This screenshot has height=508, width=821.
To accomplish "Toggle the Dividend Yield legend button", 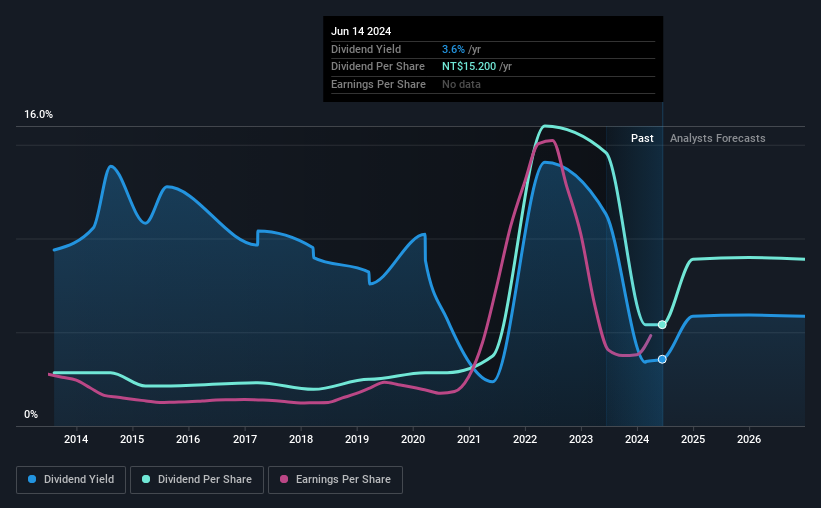I will 71,480.
